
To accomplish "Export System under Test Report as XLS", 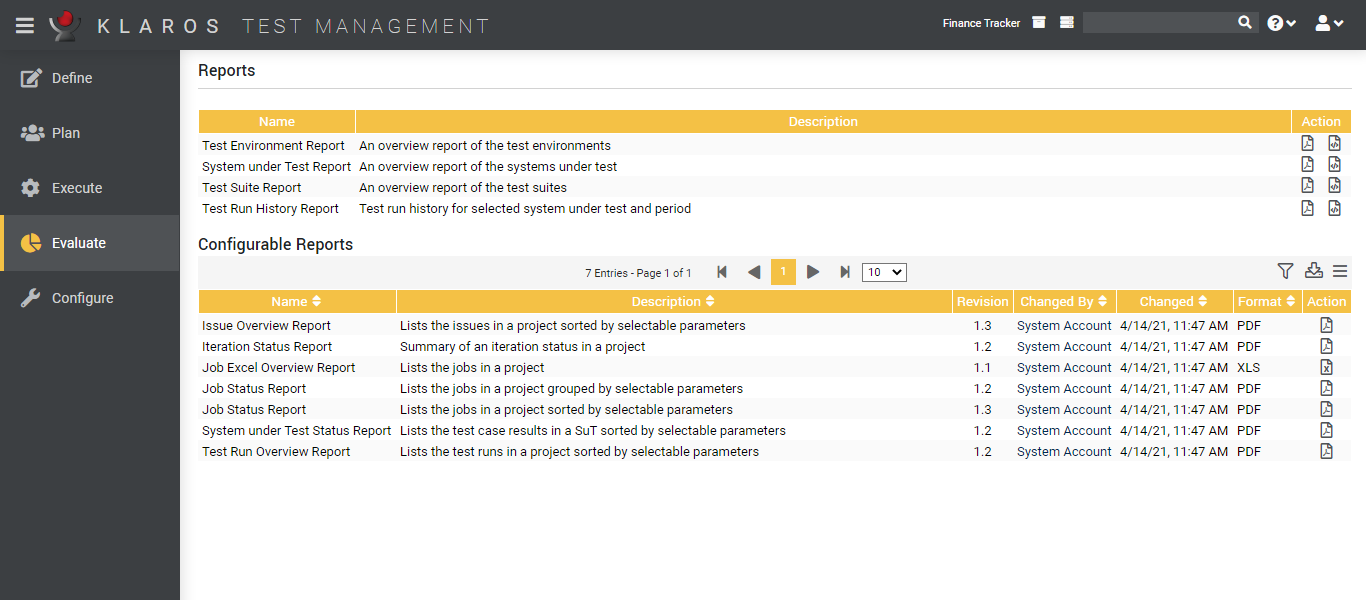I will click(x=1334, y=164).
